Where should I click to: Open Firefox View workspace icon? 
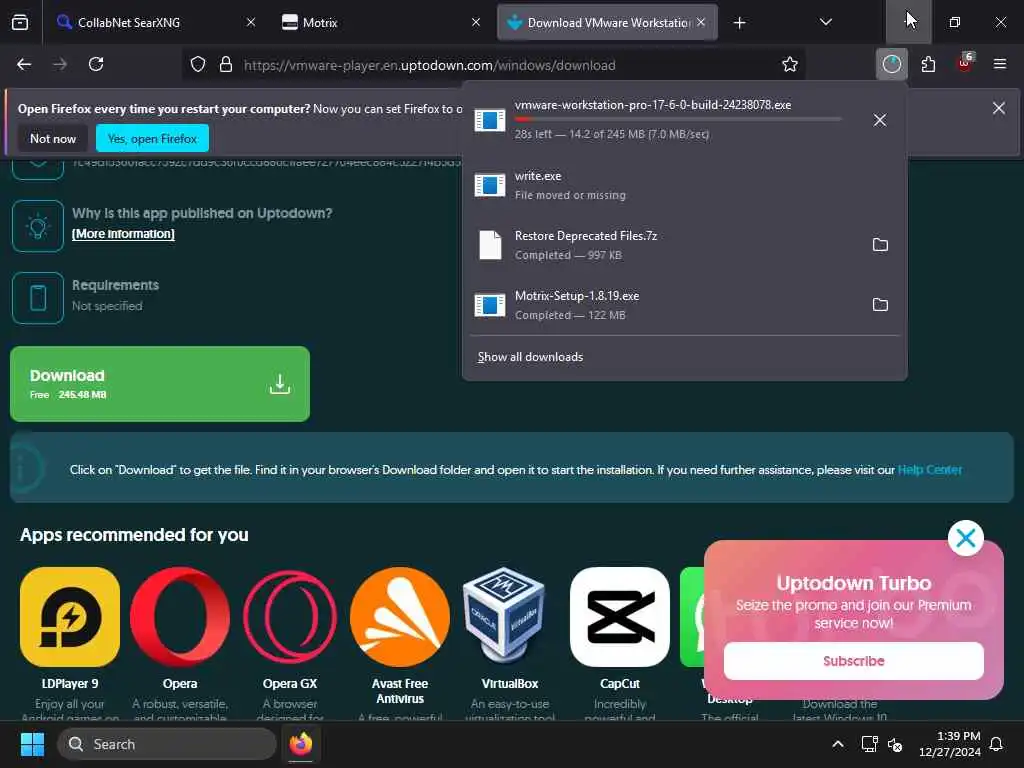[x=20, y=22]
